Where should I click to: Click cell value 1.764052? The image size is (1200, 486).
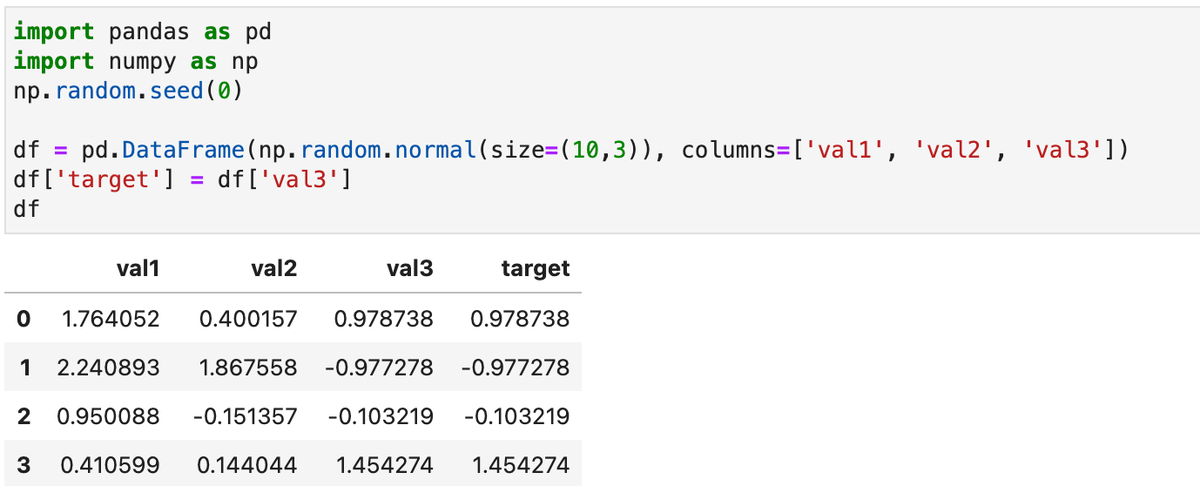click(110, 320)
